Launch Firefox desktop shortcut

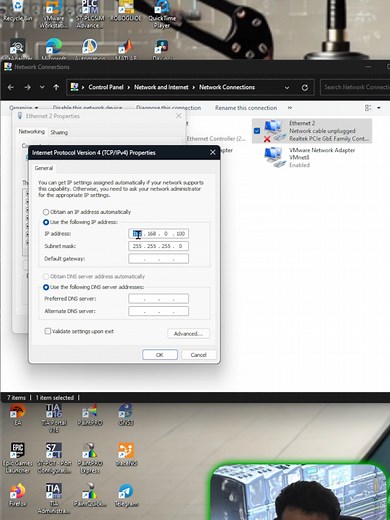(x=17, y=495)
